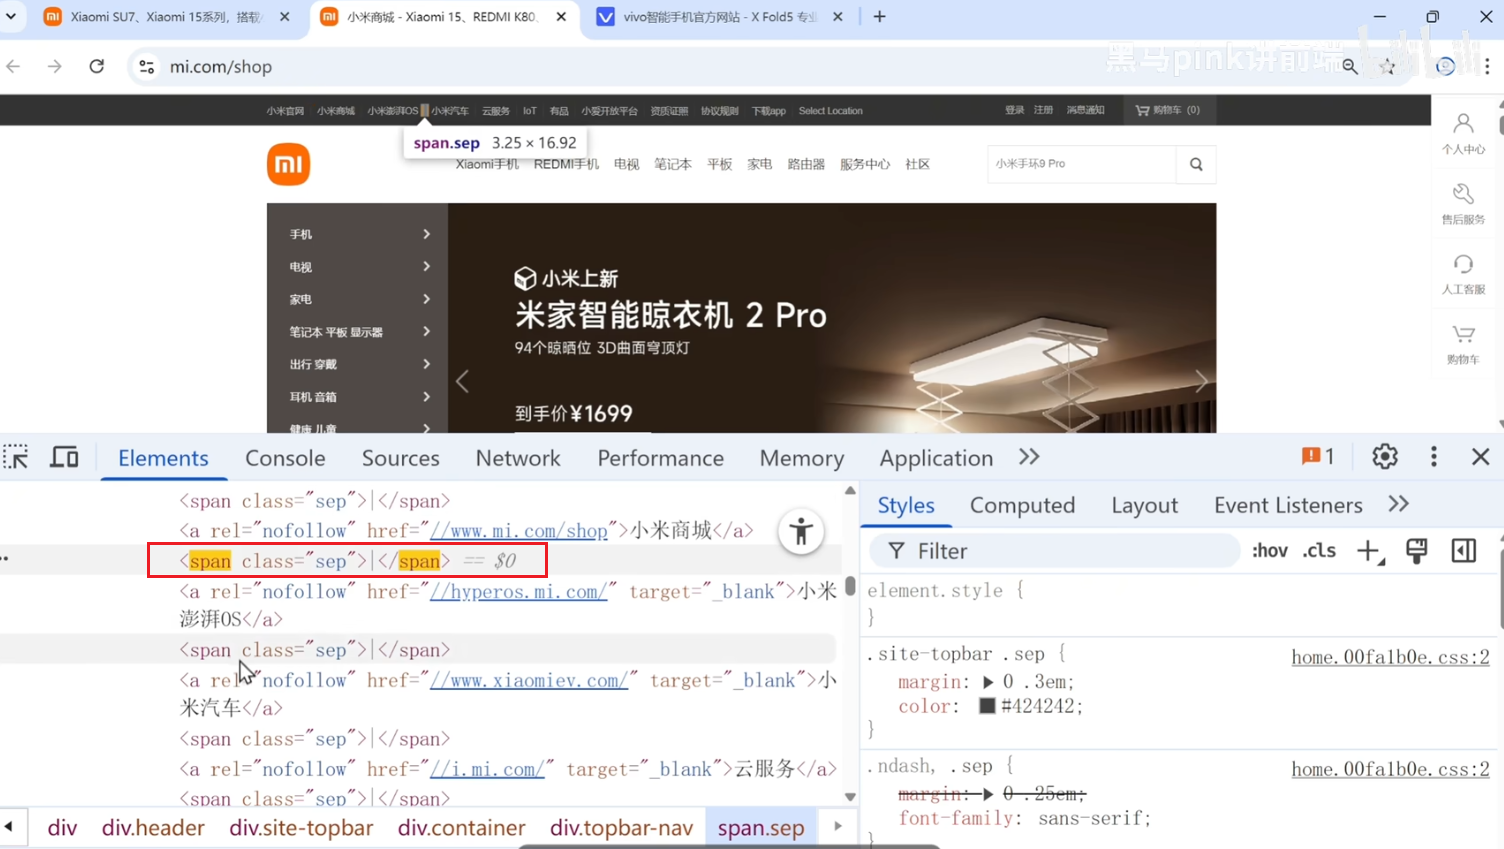Click the #424242 color swatch
This screenshot has width=1504, height=849.
click(987, 706)
